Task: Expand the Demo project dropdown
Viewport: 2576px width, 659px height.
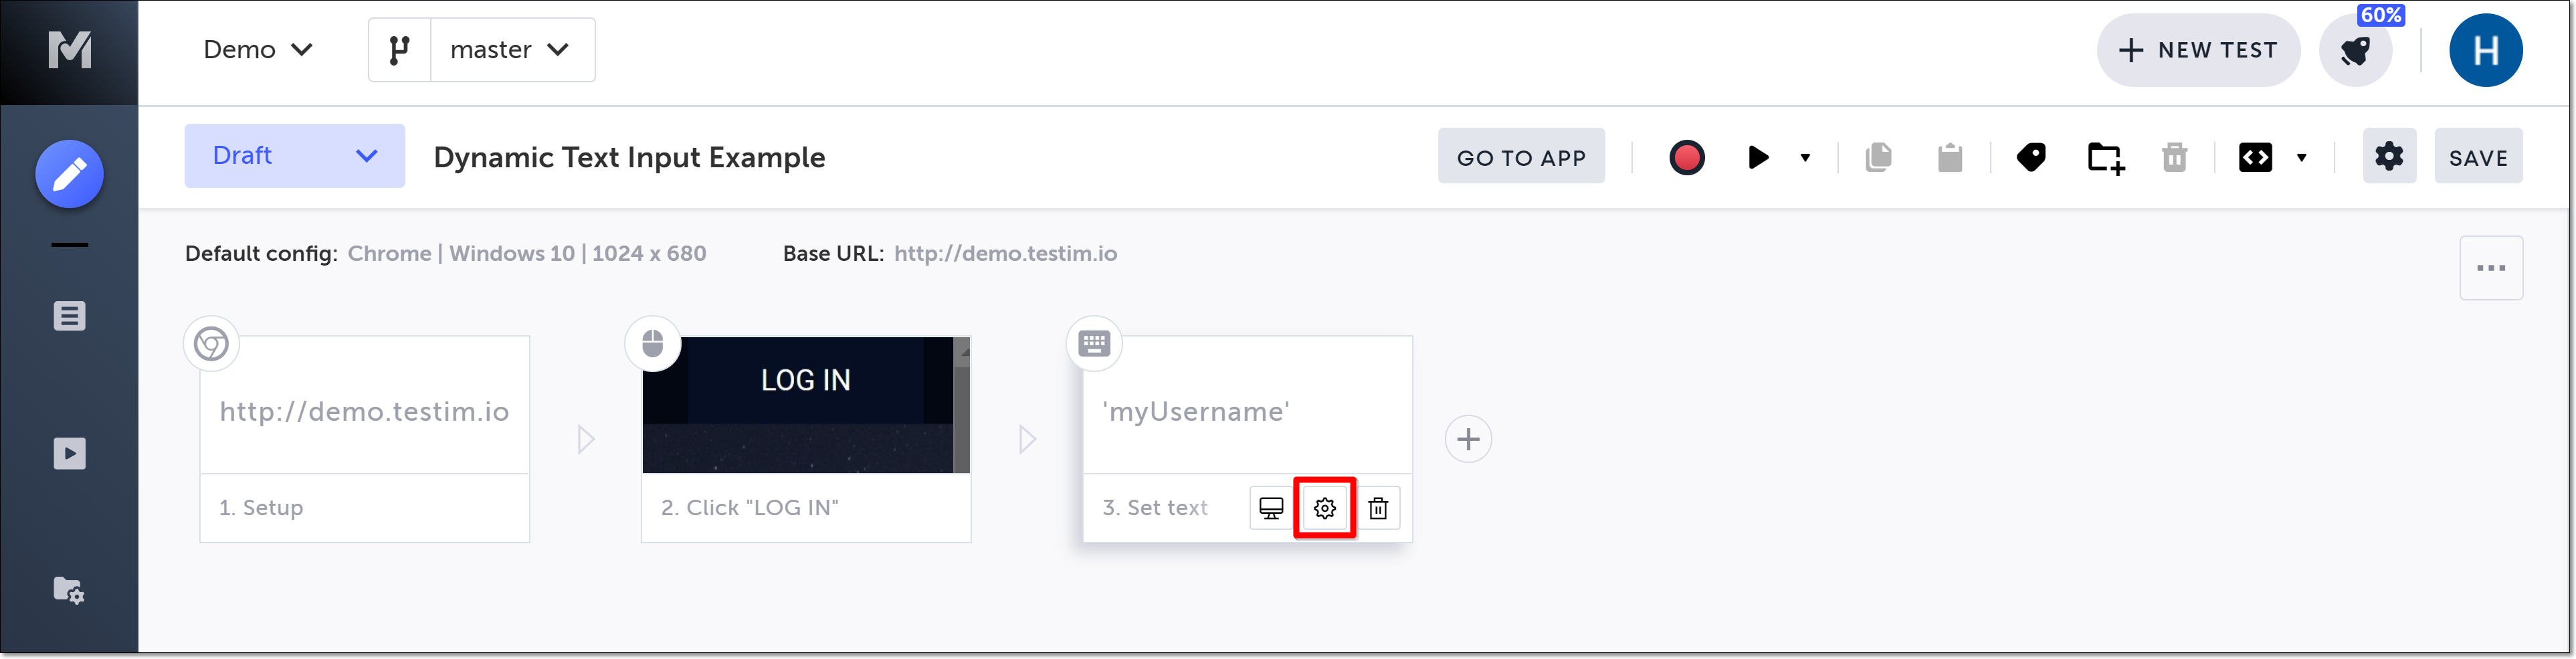Action: 257,50
